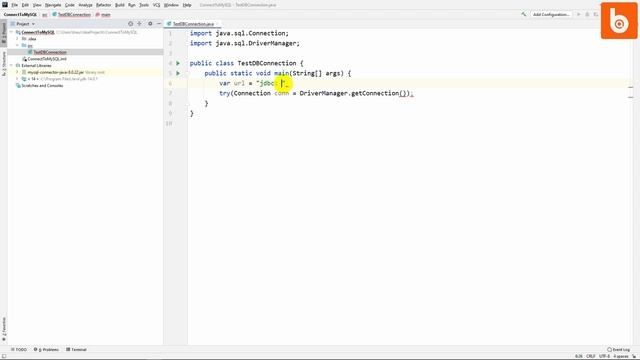The height and width of the screenshot is (360, 640).
Task: Click the tool window toggle icon bottom-left
Action: tap(4, 356)
